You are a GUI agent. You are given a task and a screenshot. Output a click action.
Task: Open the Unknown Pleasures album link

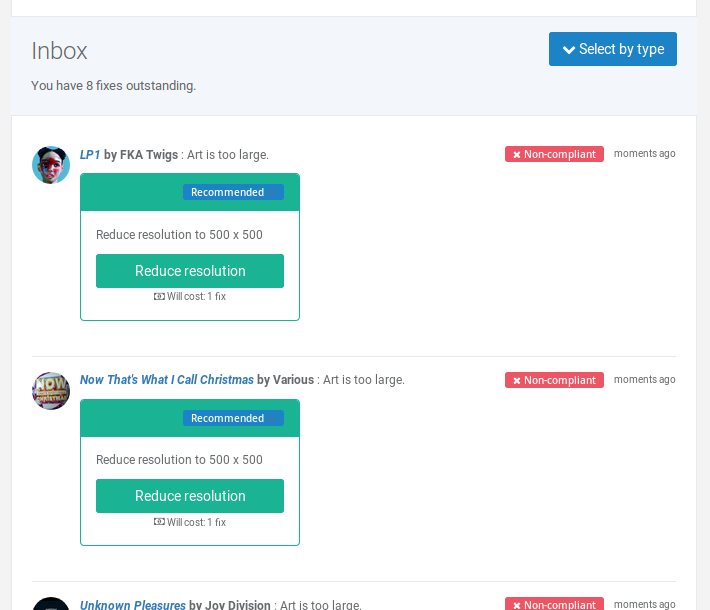click(x=133, y=605)
